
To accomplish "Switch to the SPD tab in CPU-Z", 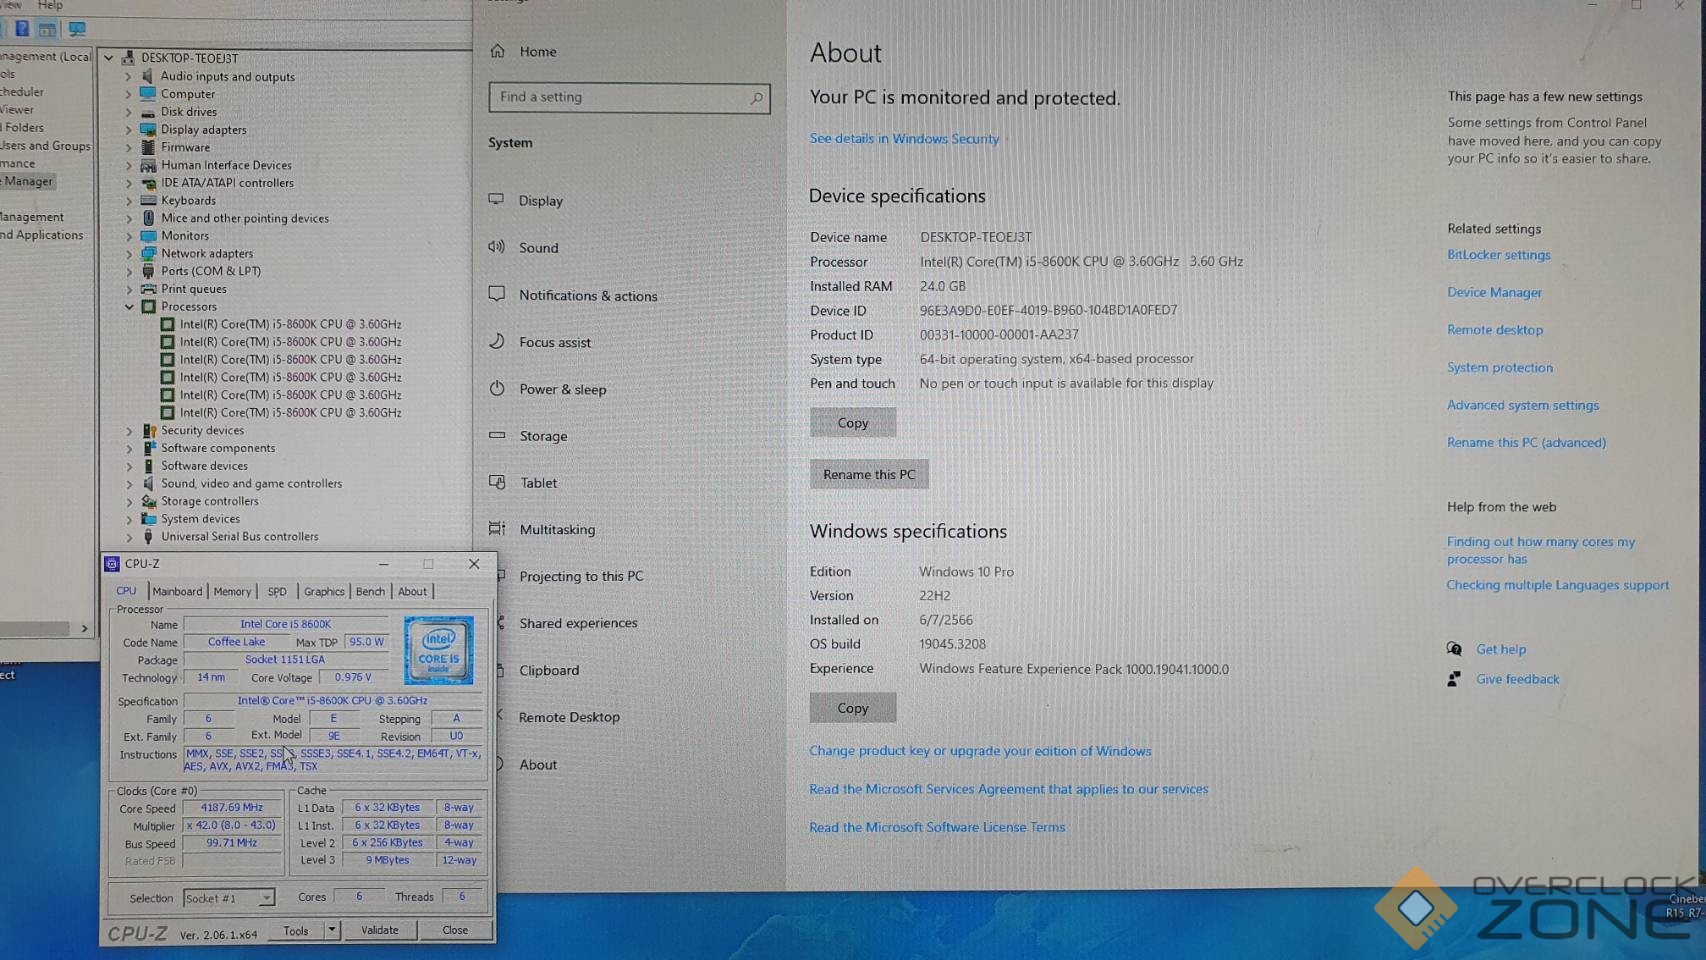I will [277, 591].
